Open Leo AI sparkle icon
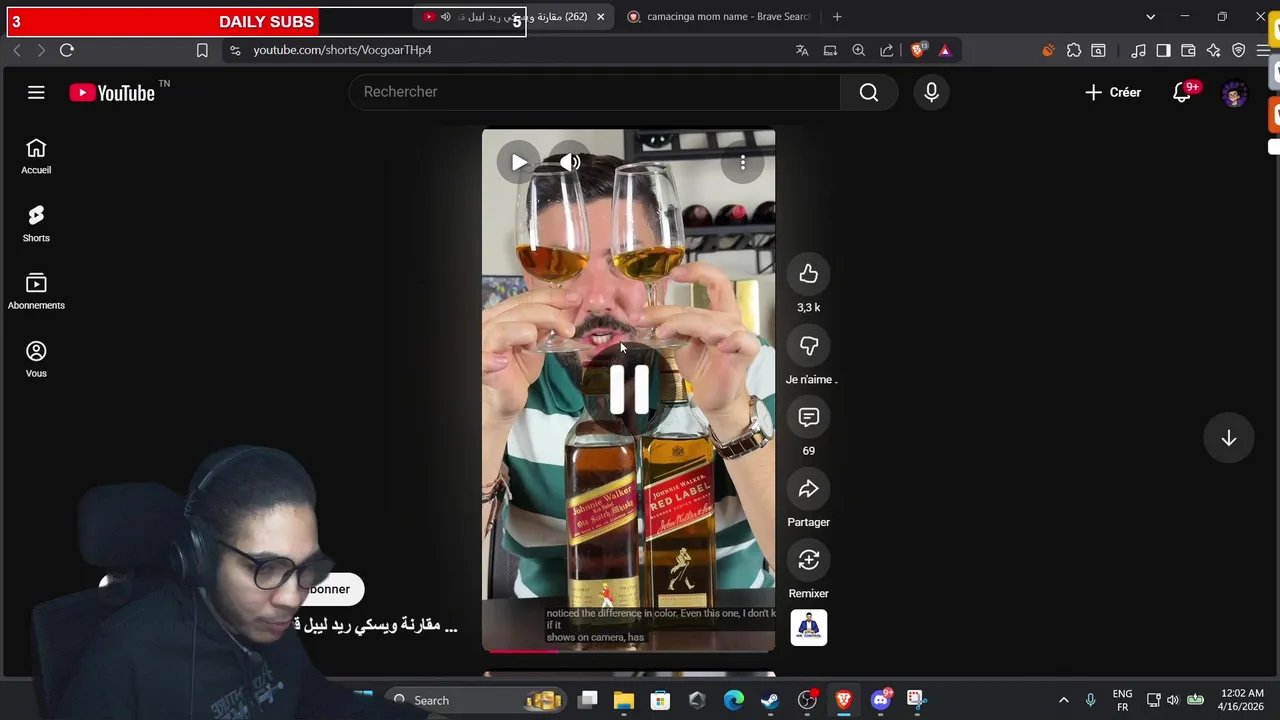1280x720 pixels. coord(1213,50)
